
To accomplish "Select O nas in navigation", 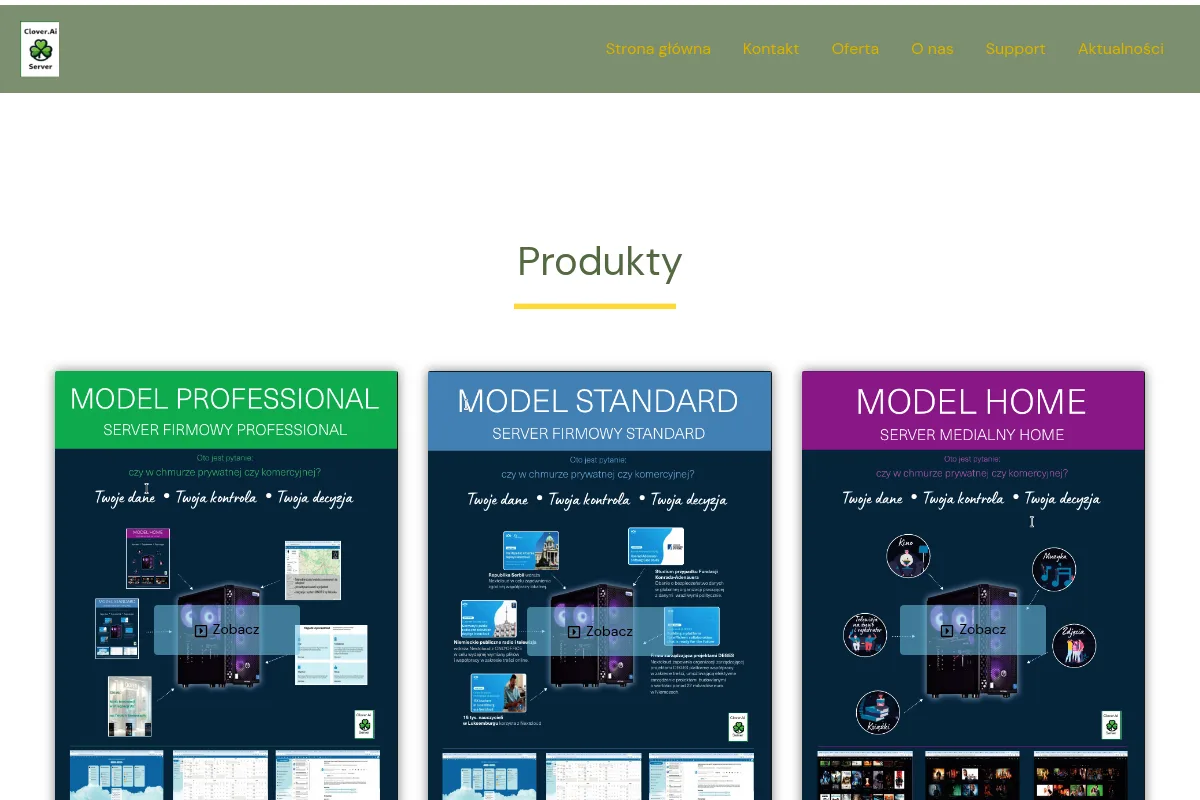I will pyautogui.click(x=932, y=49).
